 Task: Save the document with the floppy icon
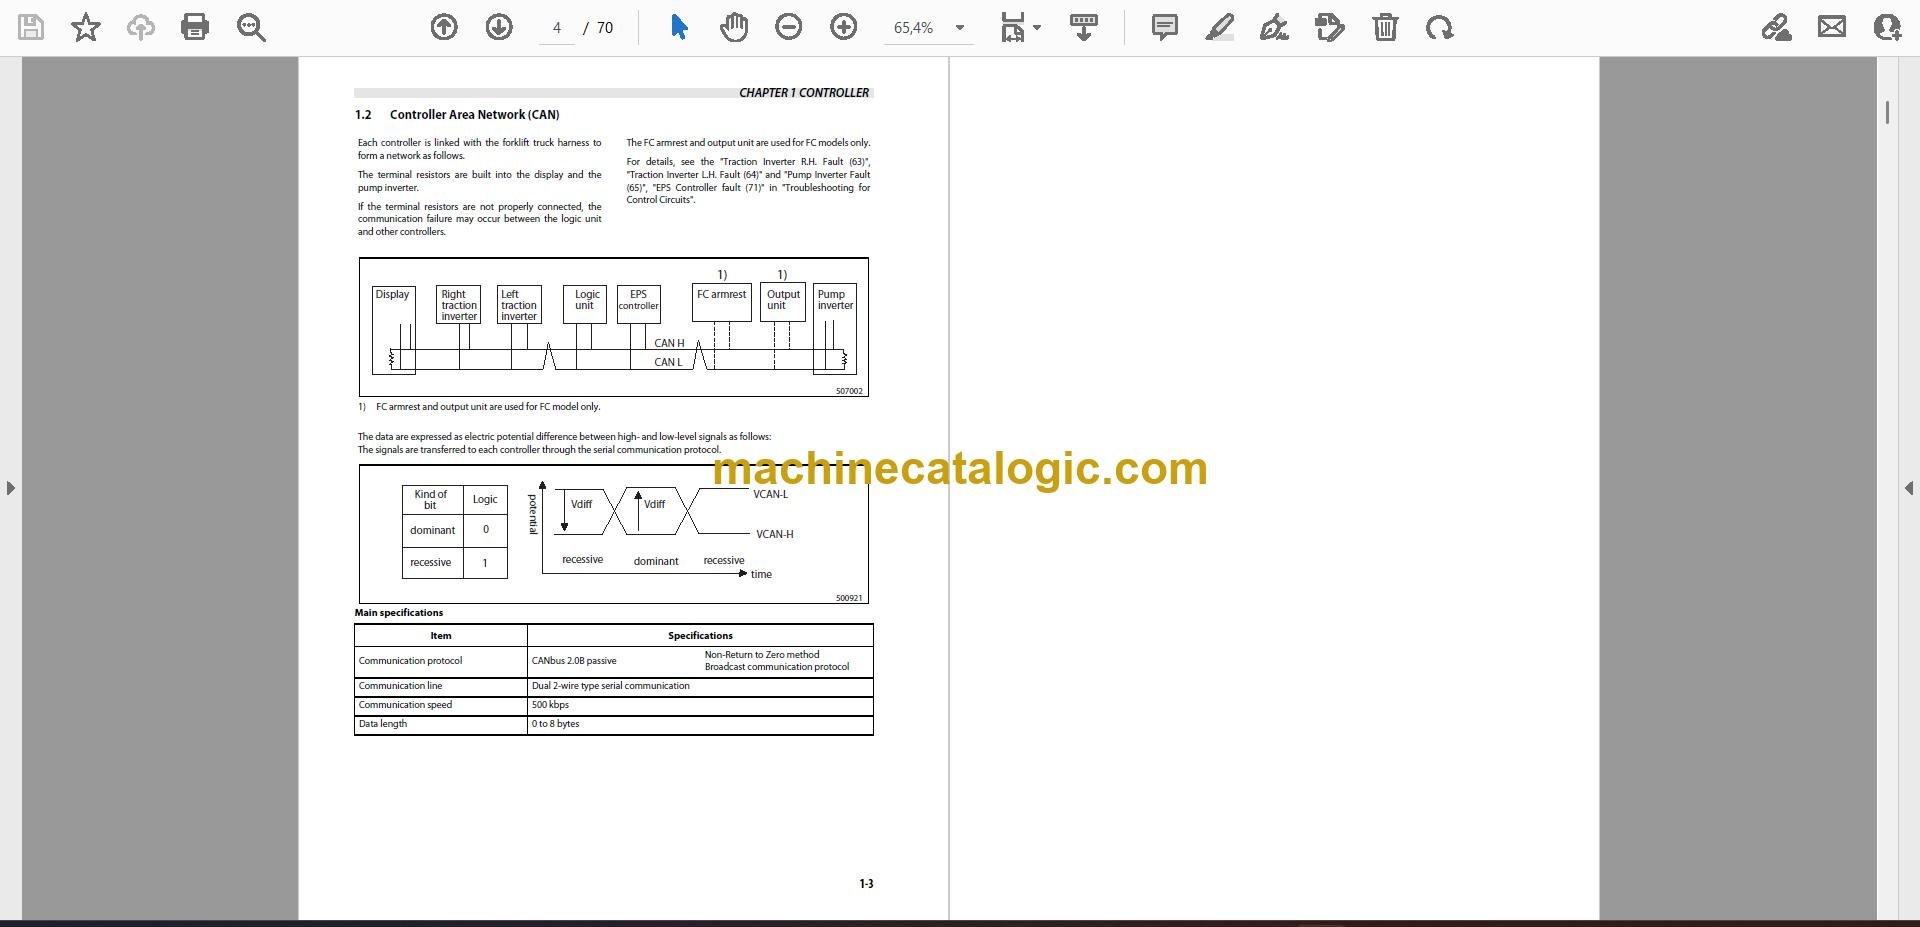point(31,27)
